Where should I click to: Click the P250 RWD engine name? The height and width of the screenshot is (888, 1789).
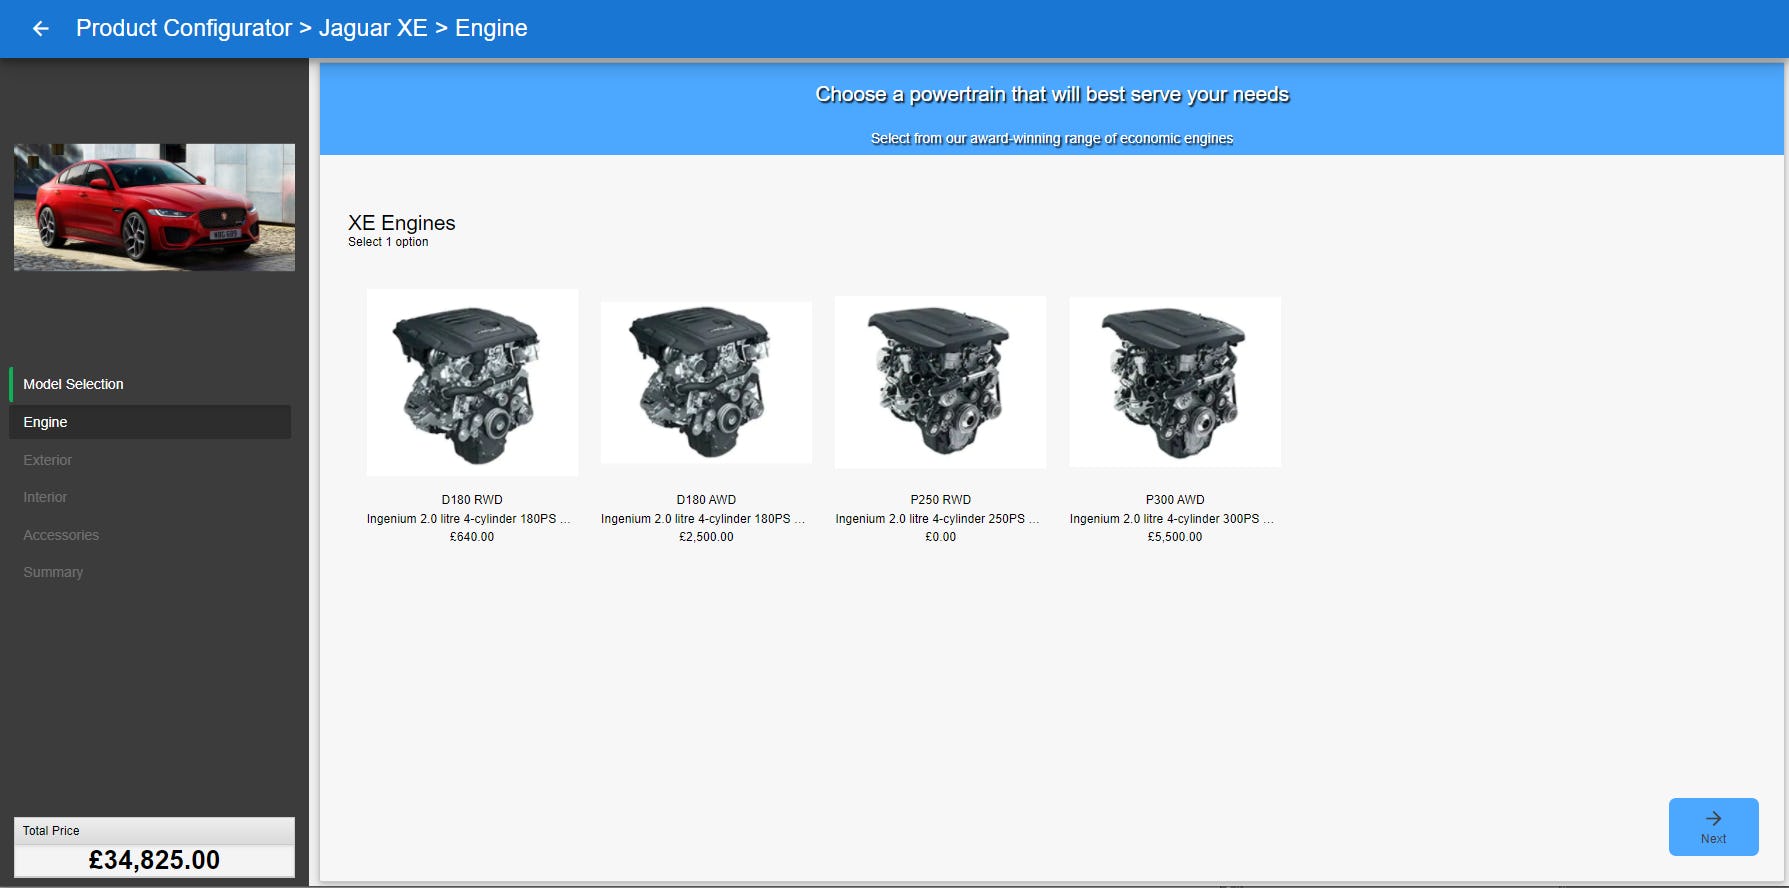tap(940, 500)
